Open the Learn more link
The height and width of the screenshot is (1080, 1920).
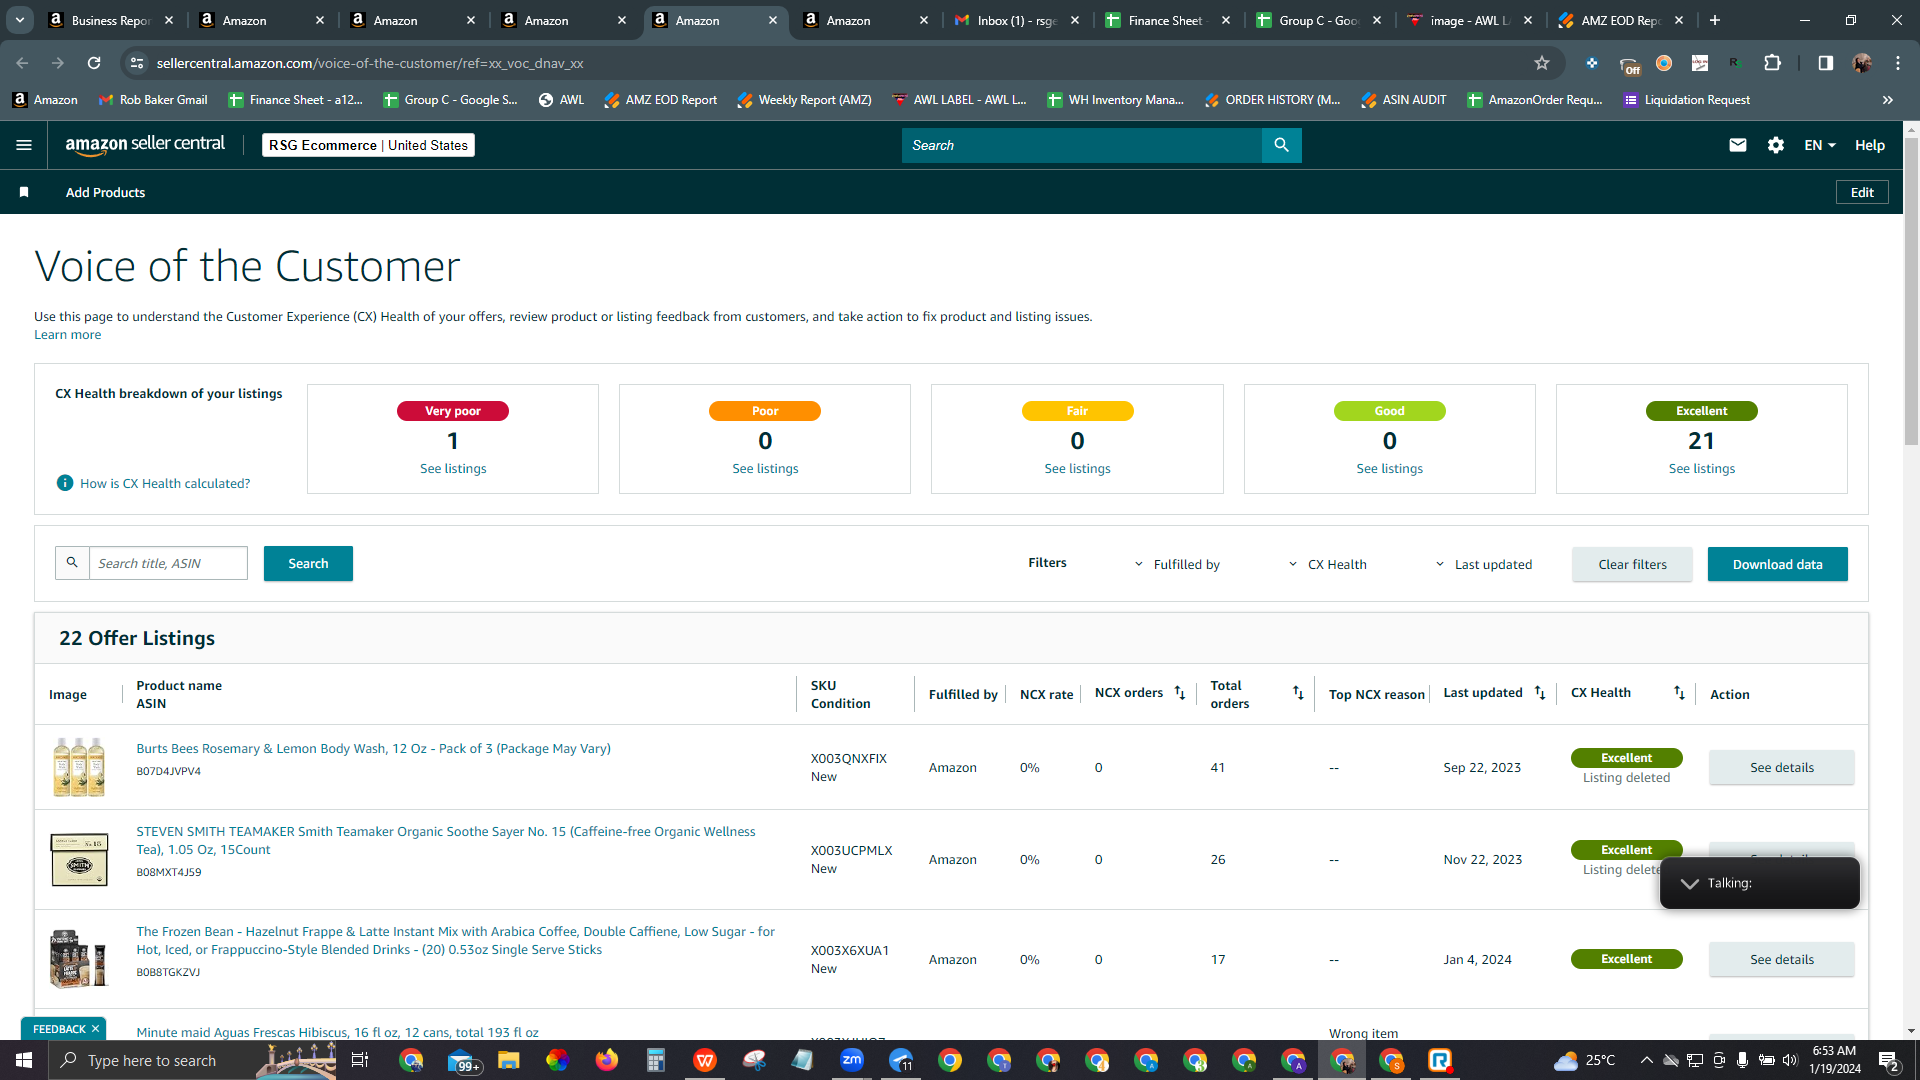pos(67,335)
